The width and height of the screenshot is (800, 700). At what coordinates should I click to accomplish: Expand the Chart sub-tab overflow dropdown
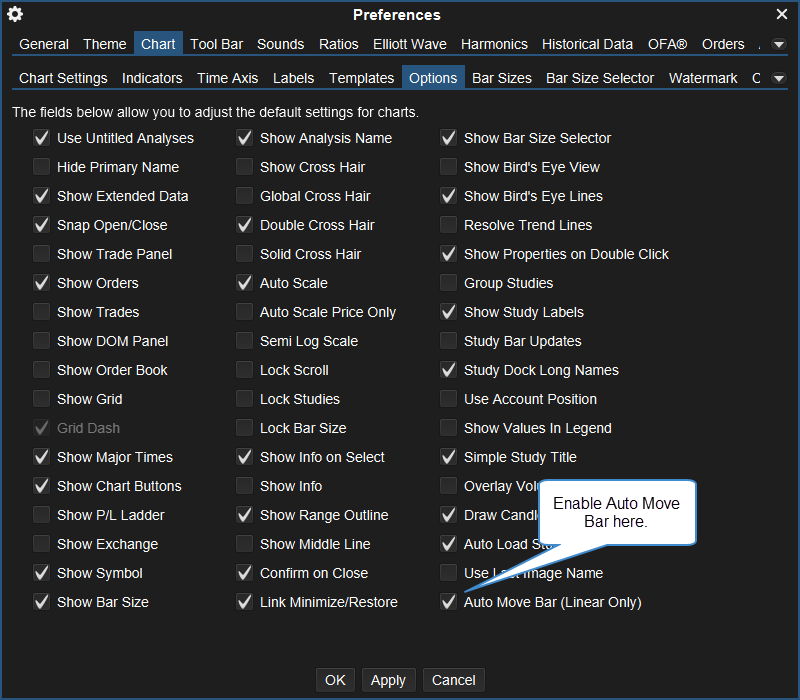tap(778, 78)
